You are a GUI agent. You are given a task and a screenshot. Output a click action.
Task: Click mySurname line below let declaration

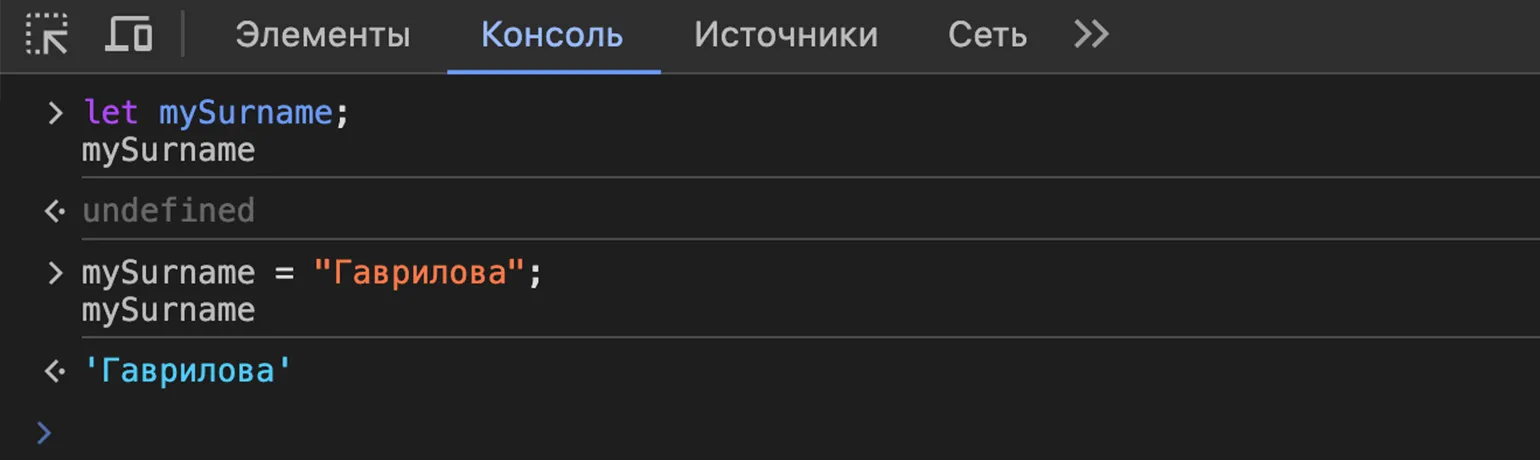[168, 151]
